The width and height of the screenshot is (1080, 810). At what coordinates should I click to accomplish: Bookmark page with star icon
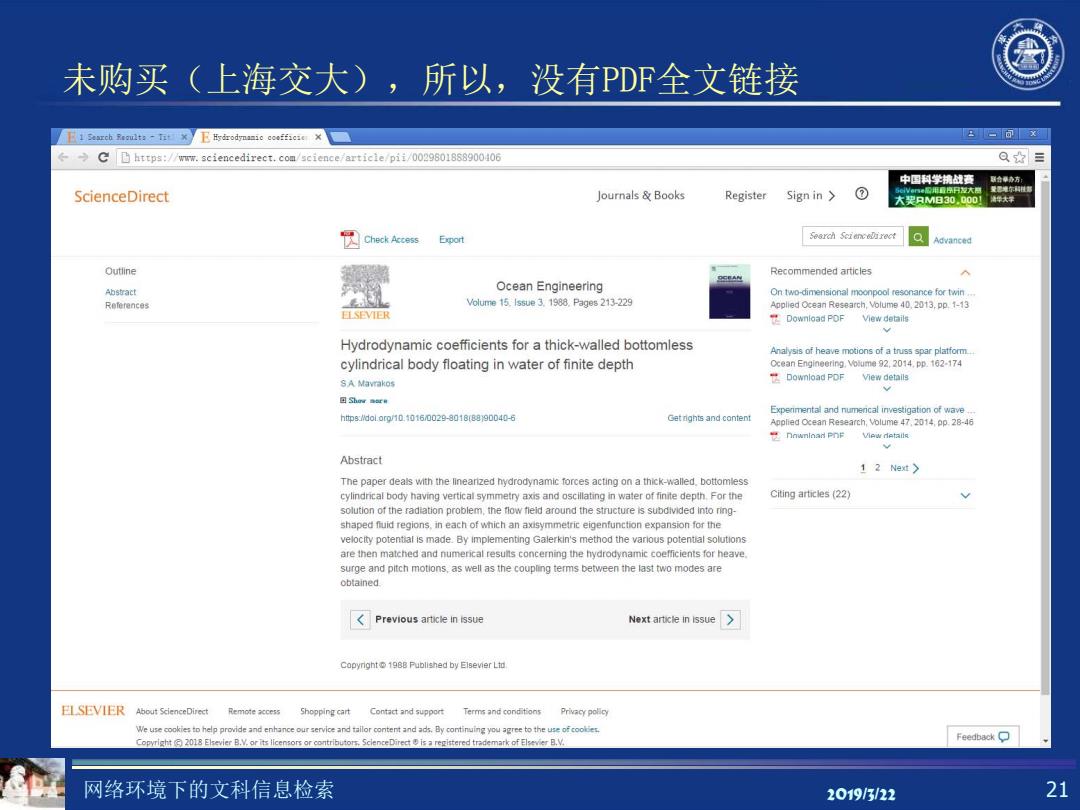pyautogui.click(x=1019, y=158)
